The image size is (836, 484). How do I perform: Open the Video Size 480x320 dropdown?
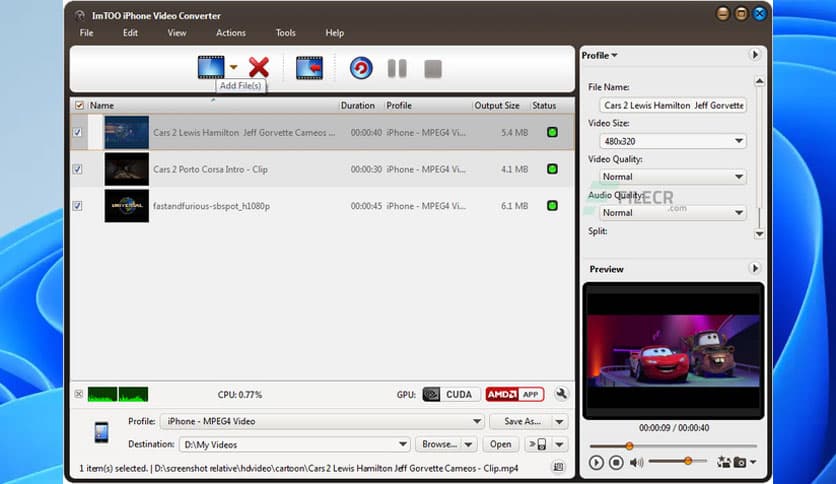pyautogui.click(x=673, y=141)
